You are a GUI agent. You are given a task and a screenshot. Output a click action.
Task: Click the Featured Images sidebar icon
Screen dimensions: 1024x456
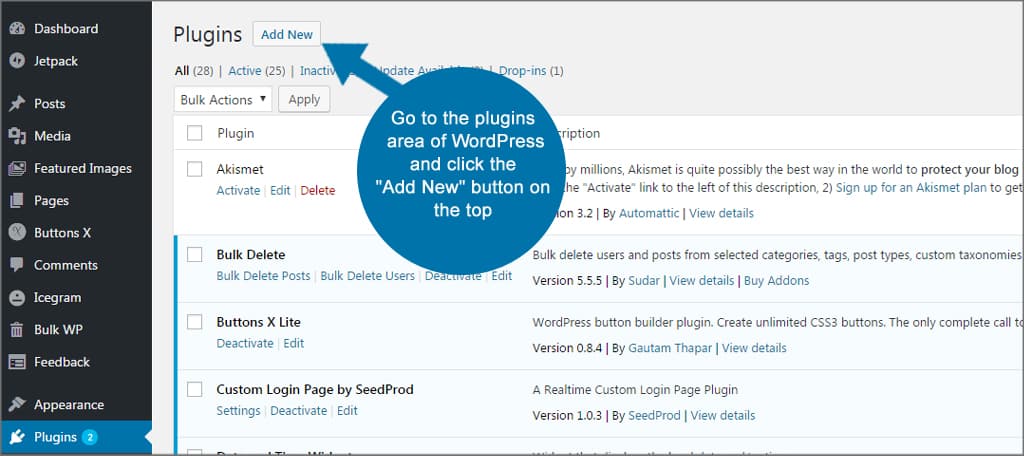pos(16,168)
